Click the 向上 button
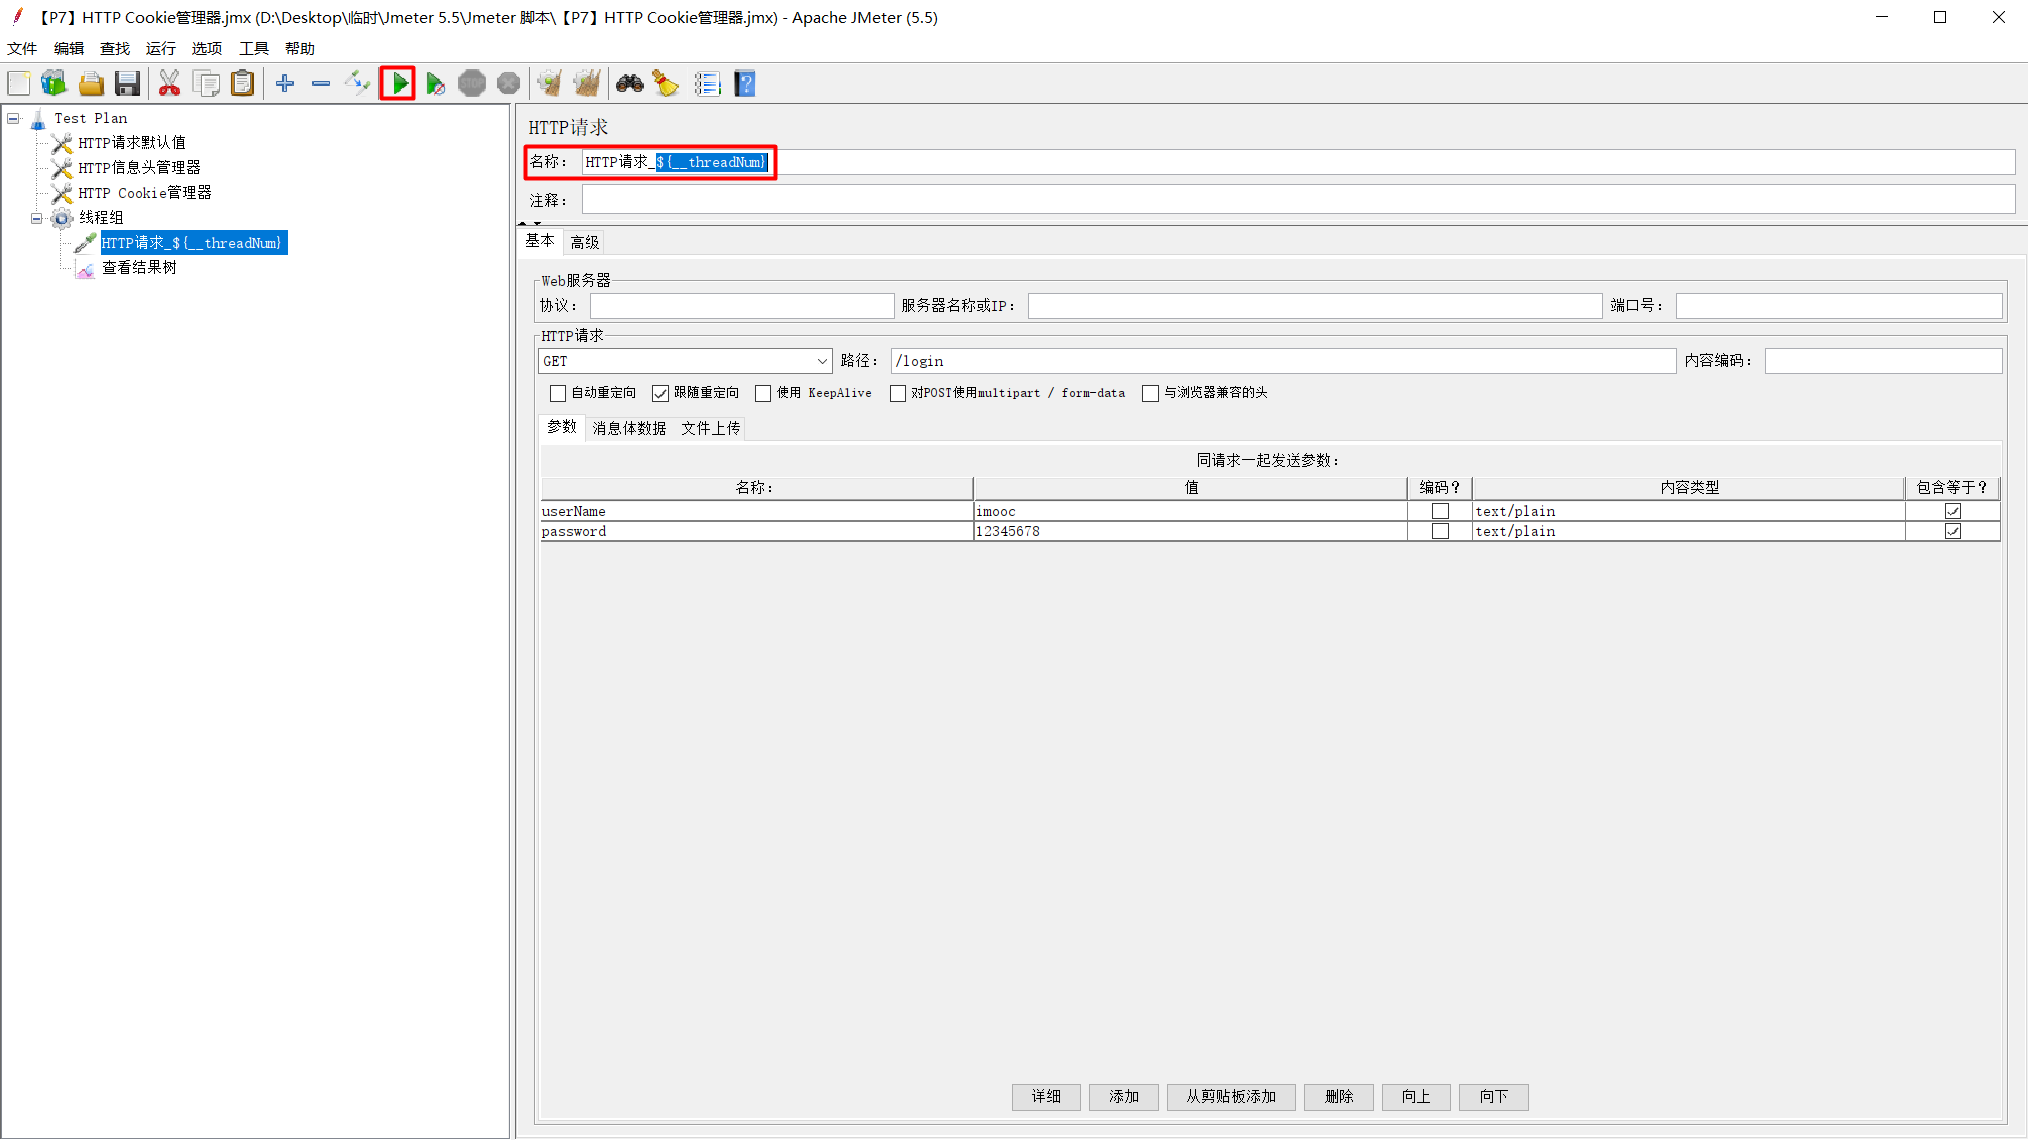The width and height of the screenshot is (2028, 1140). pyautogui.click(x=1416, y=1097)
